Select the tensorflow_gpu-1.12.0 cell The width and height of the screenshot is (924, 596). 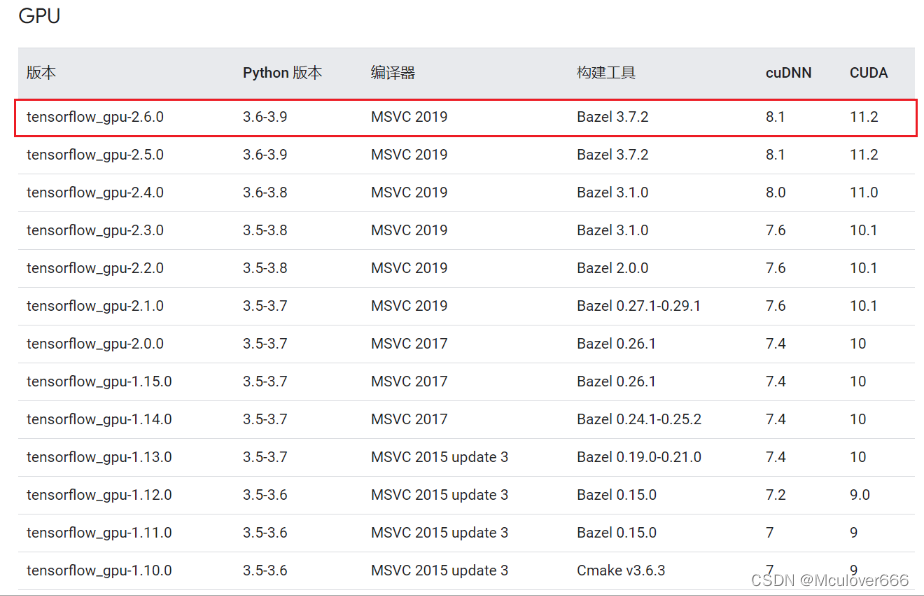(x=99, y=495)
